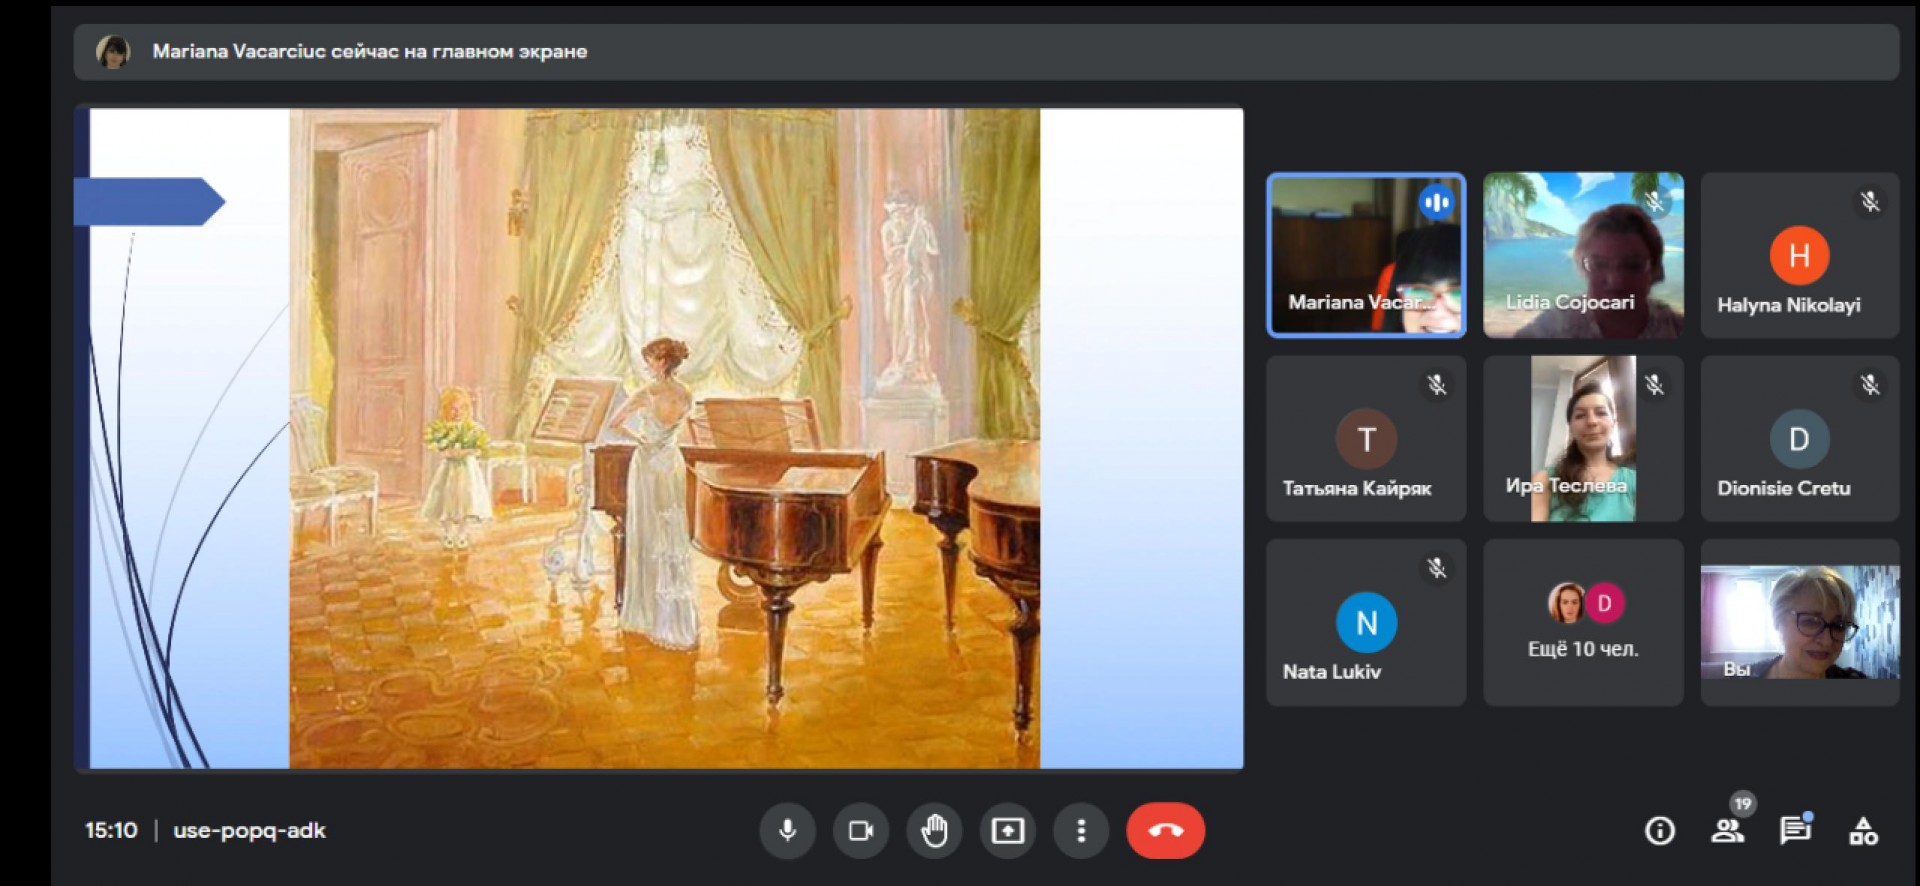1920x886 pixels.
Task: Click the 15:10 clock time
Action: [x=111, y=830]
